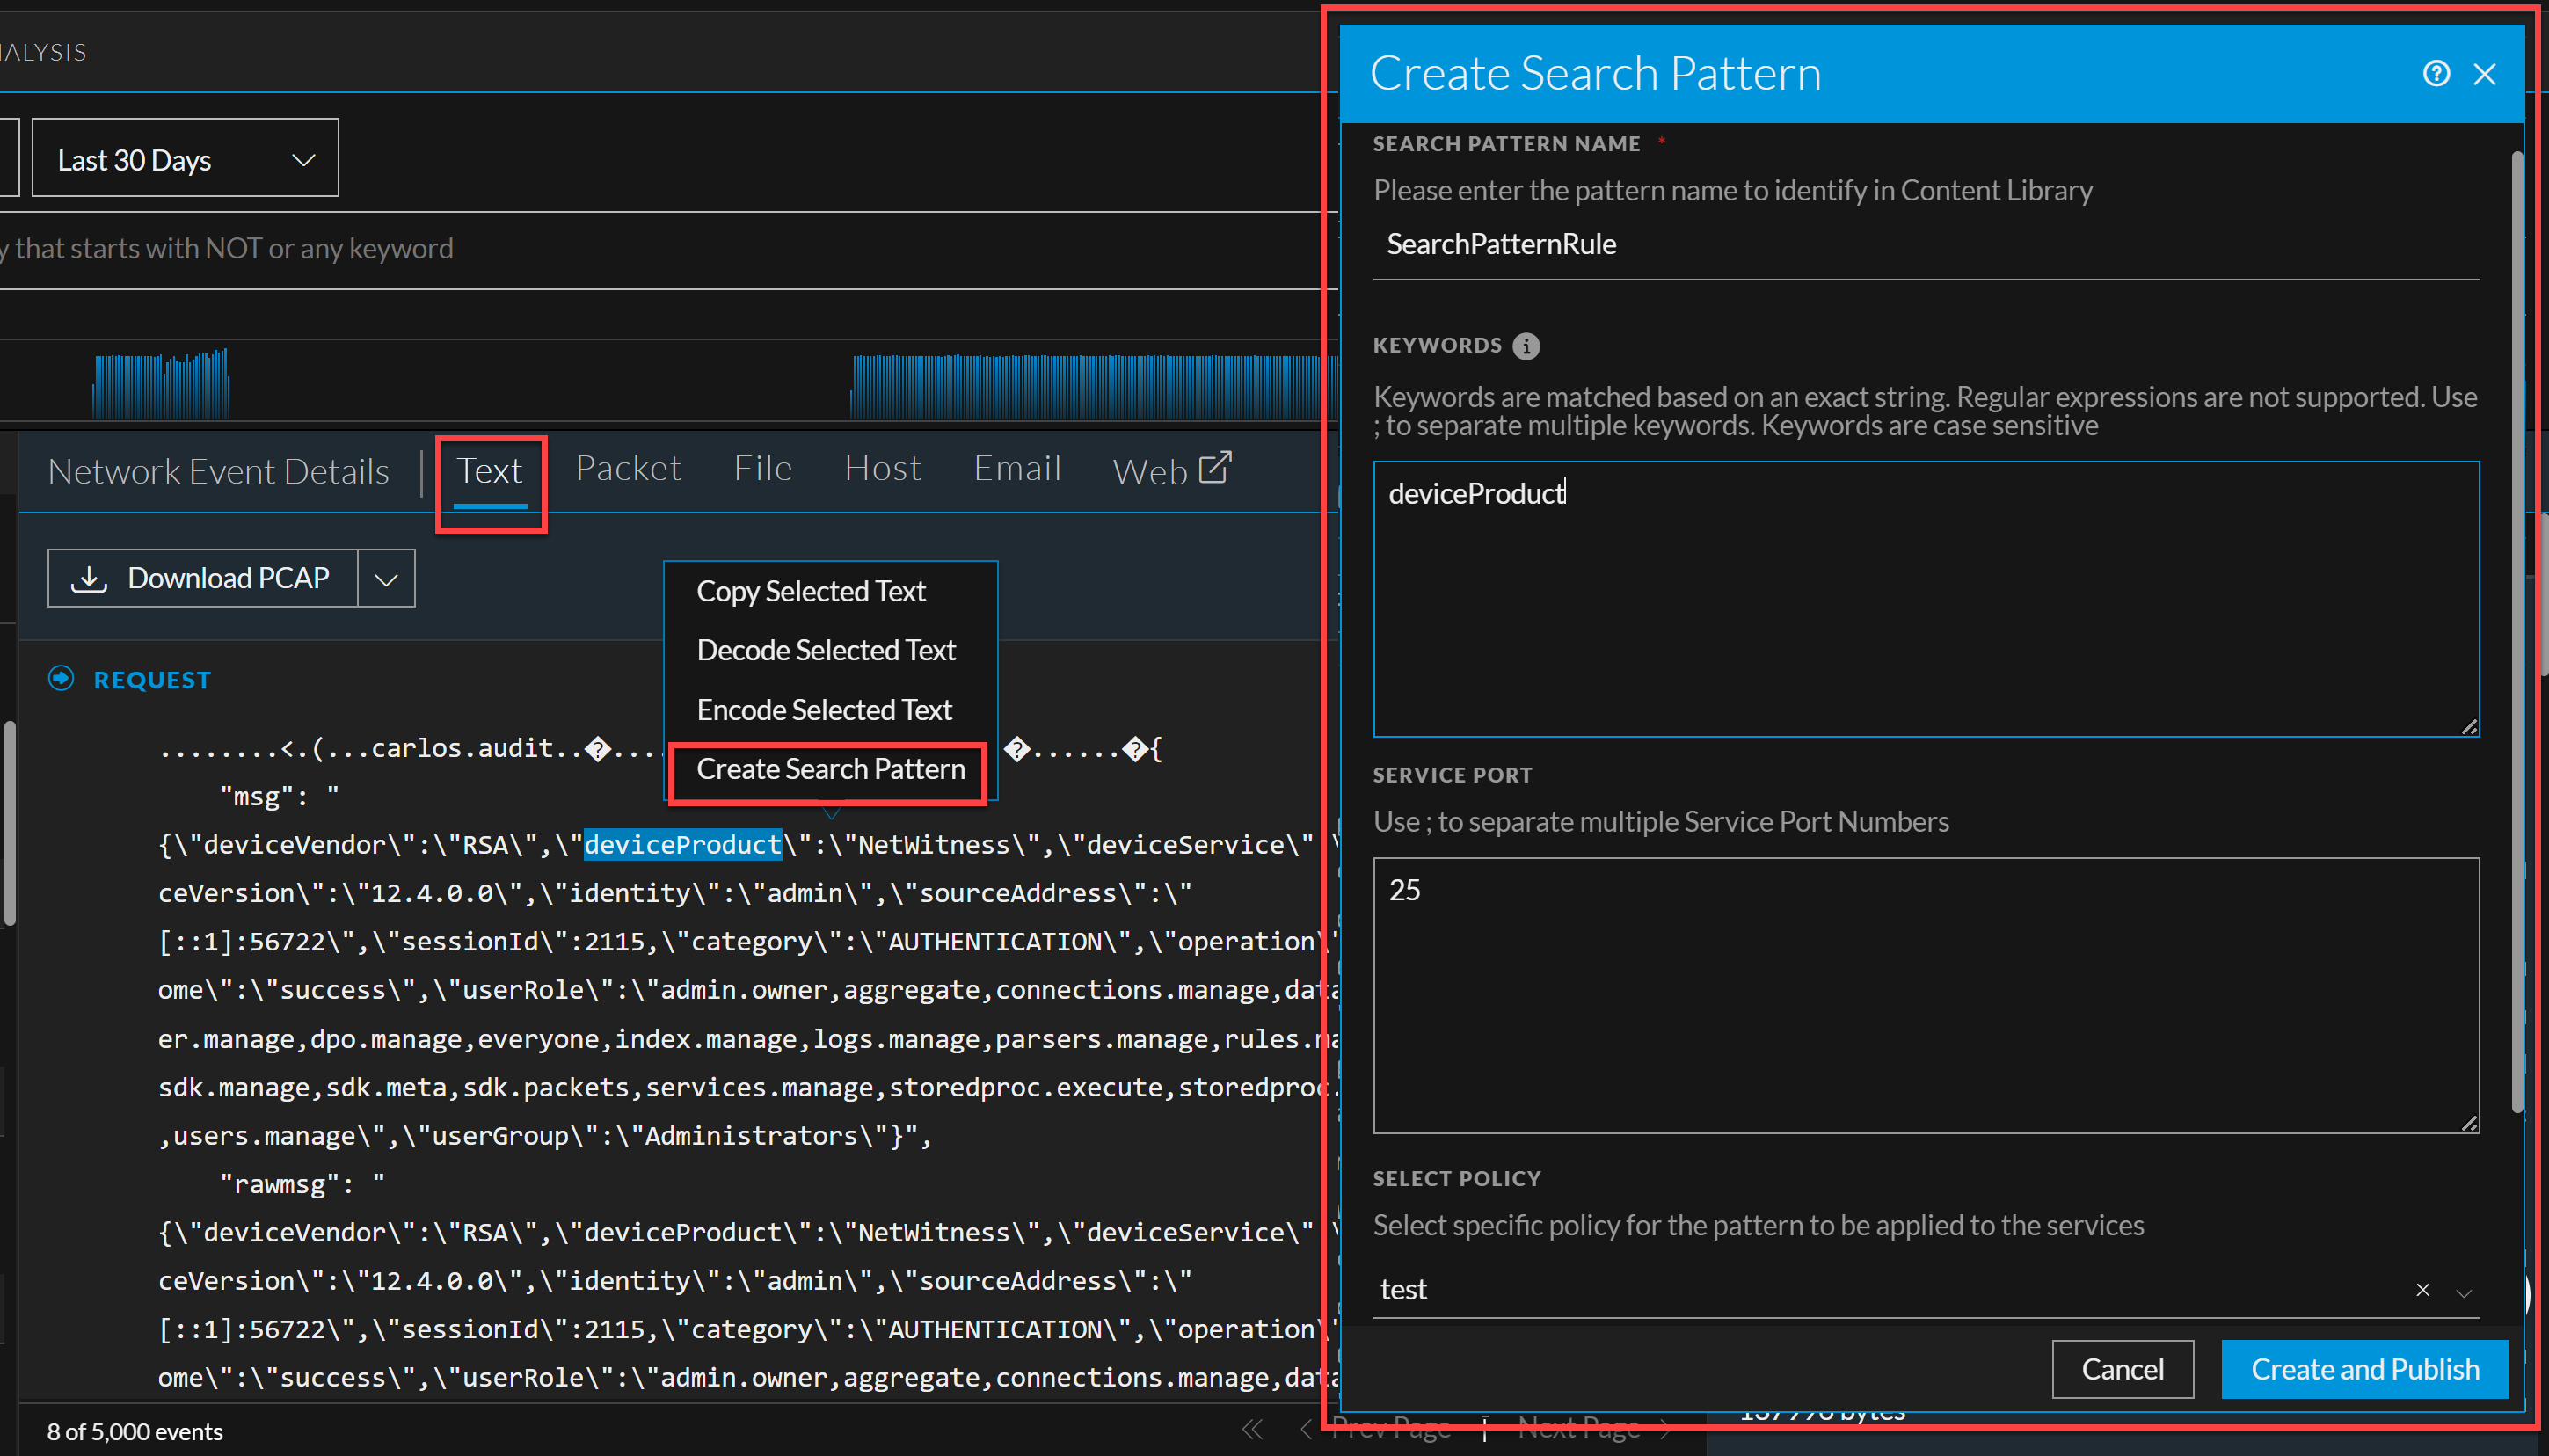Remove the test policy with the x icon

(2423, 1290)
